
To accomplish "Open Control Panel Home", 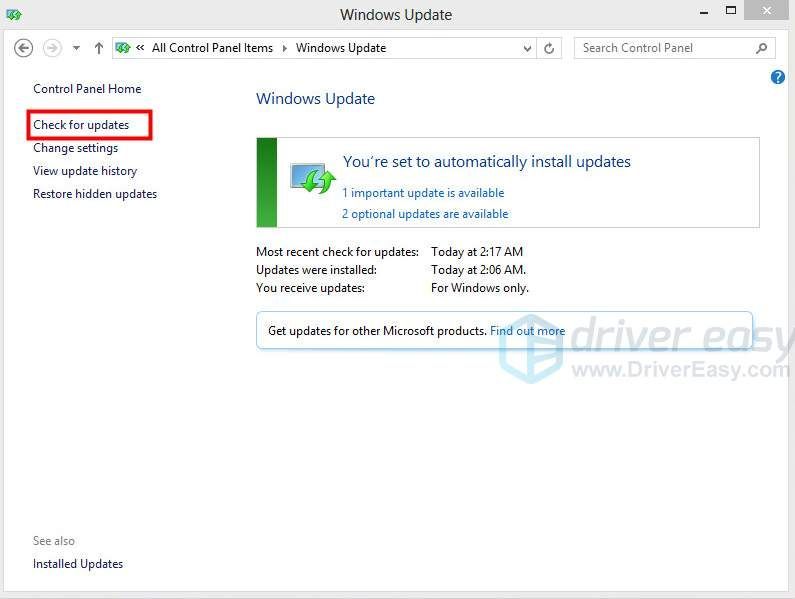I will 87,89.
